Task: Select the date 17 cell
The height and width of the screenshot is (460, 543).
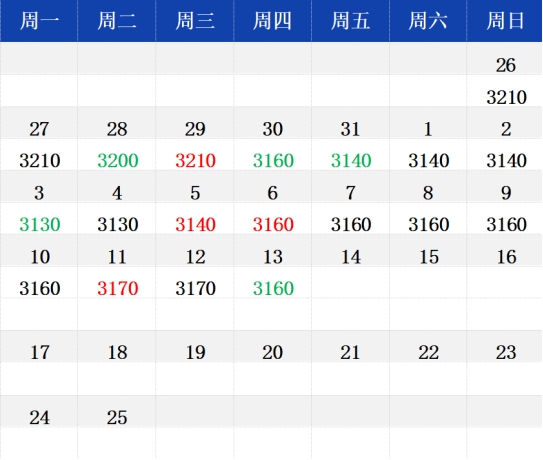Action: 40,353
